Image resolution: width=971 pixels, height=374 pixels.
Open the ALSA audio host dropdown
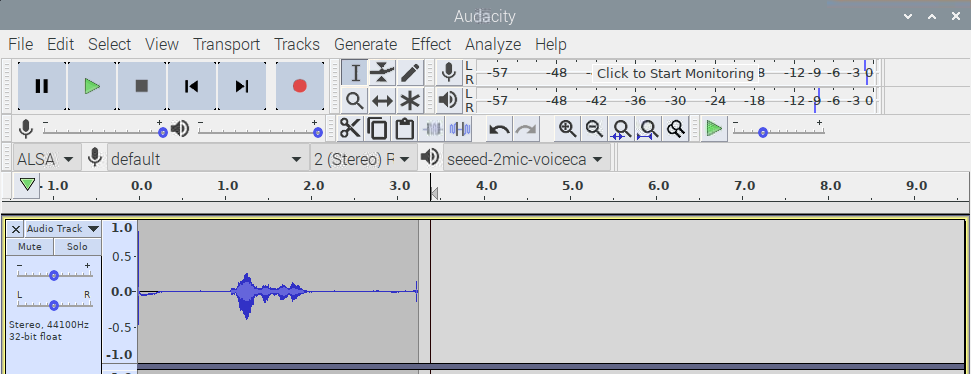pyautogui.click(x=46, y=159)
